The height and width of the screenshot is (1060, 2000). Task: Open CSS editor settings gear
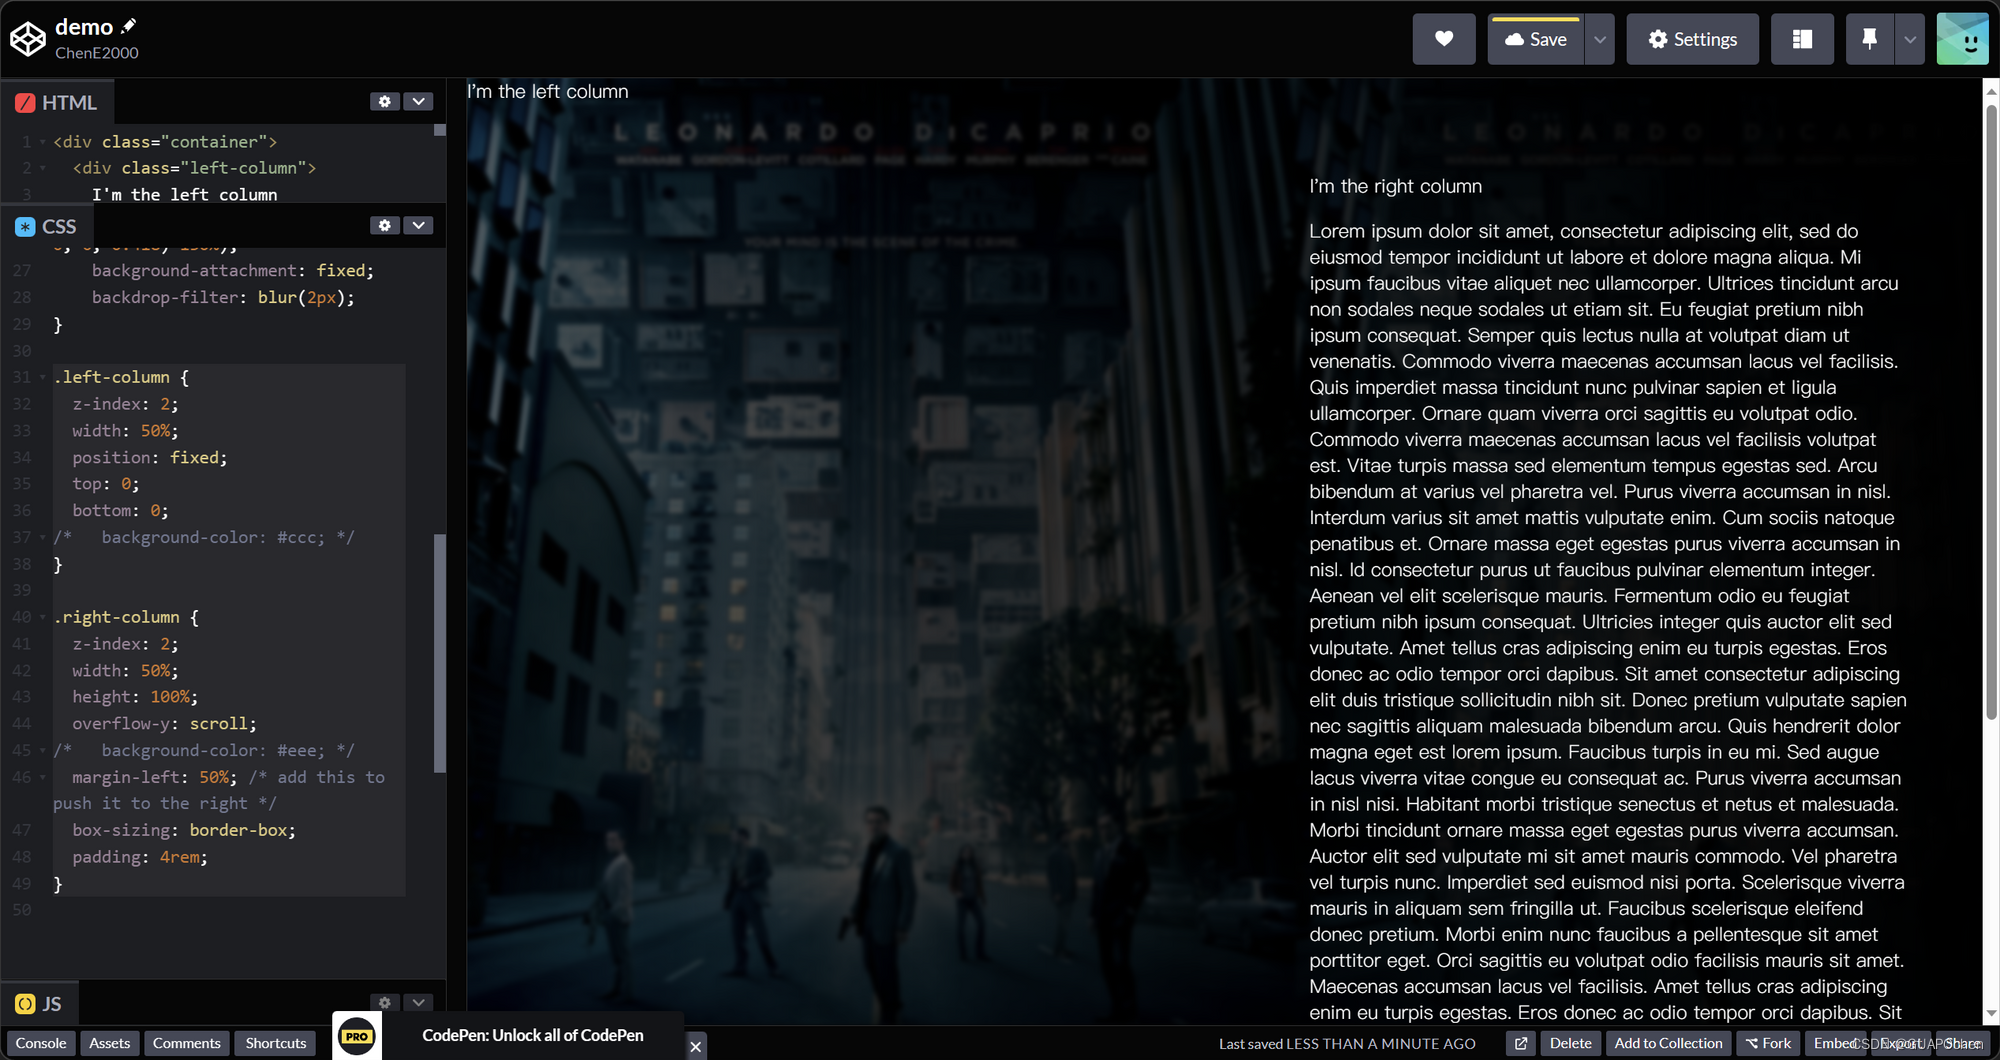coord(385,226)
